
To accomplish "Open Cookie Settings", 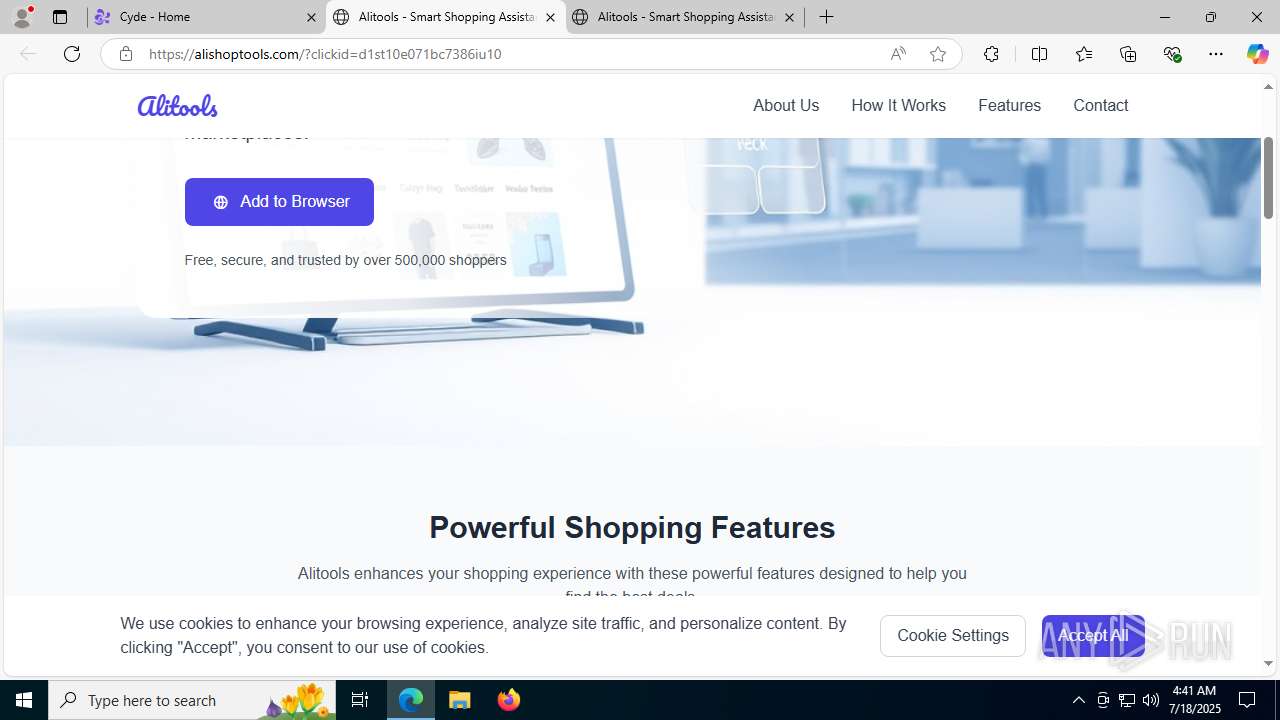I will tap(953, 636).
